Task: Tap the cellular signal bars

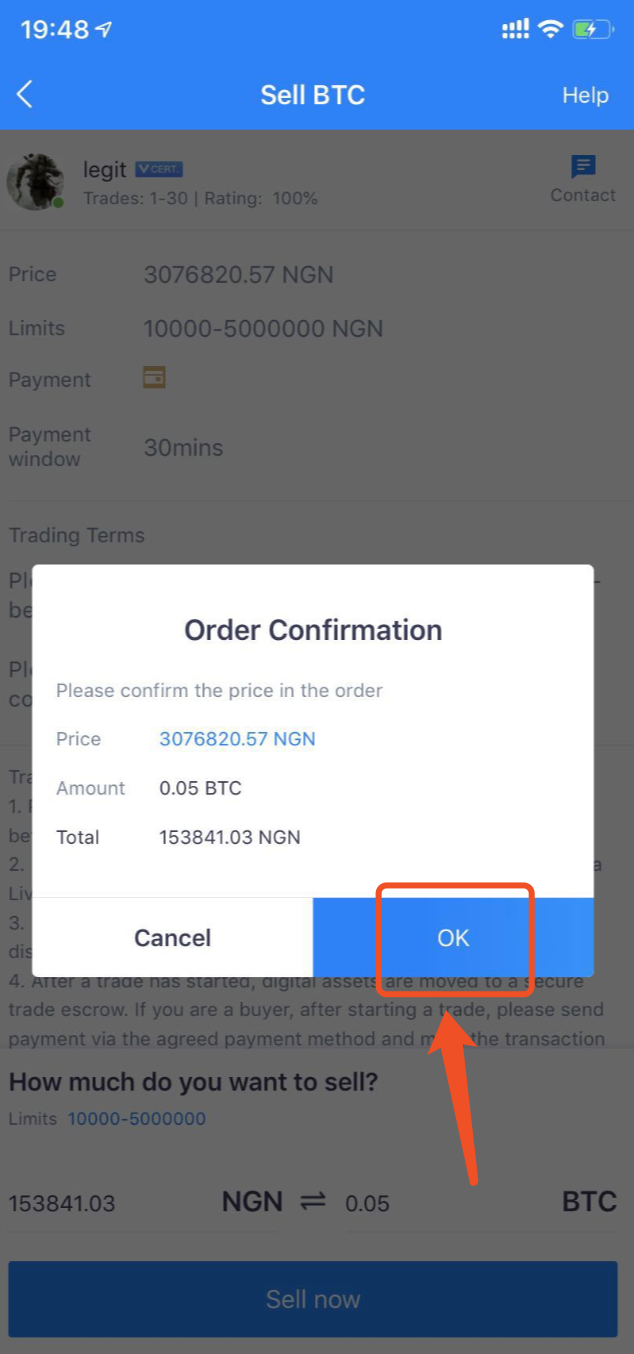Action: pos(515,30)
